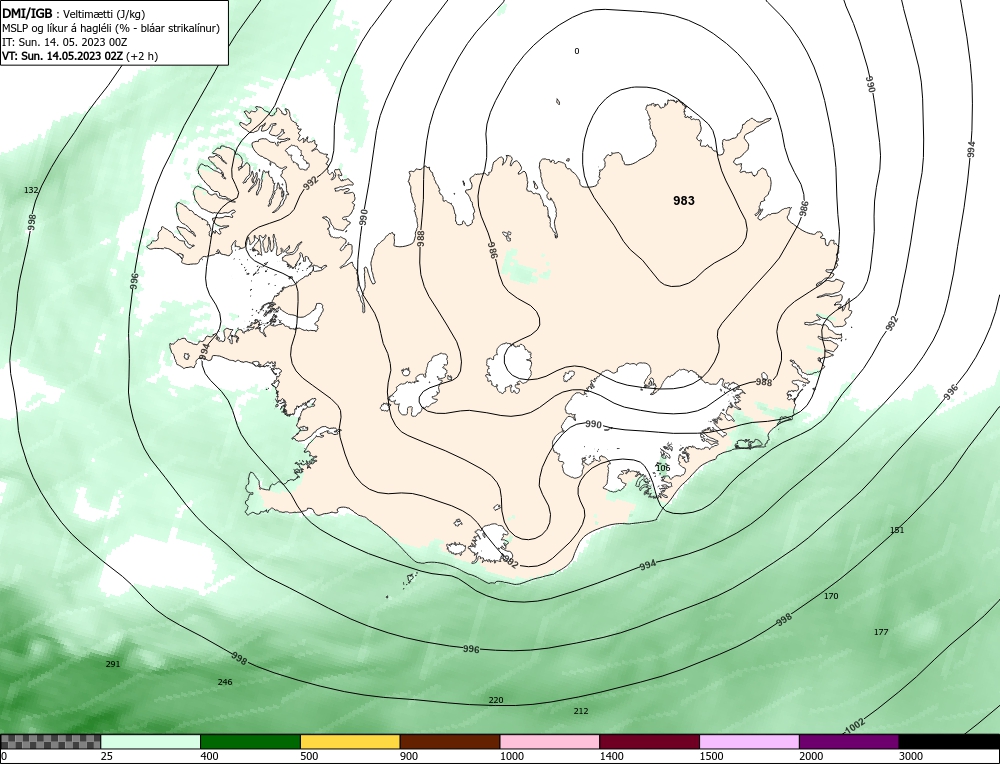Pick the dark green 400–500 legend swatch
The width and height of the screenshot is (1000, 764).
[250, 742]
